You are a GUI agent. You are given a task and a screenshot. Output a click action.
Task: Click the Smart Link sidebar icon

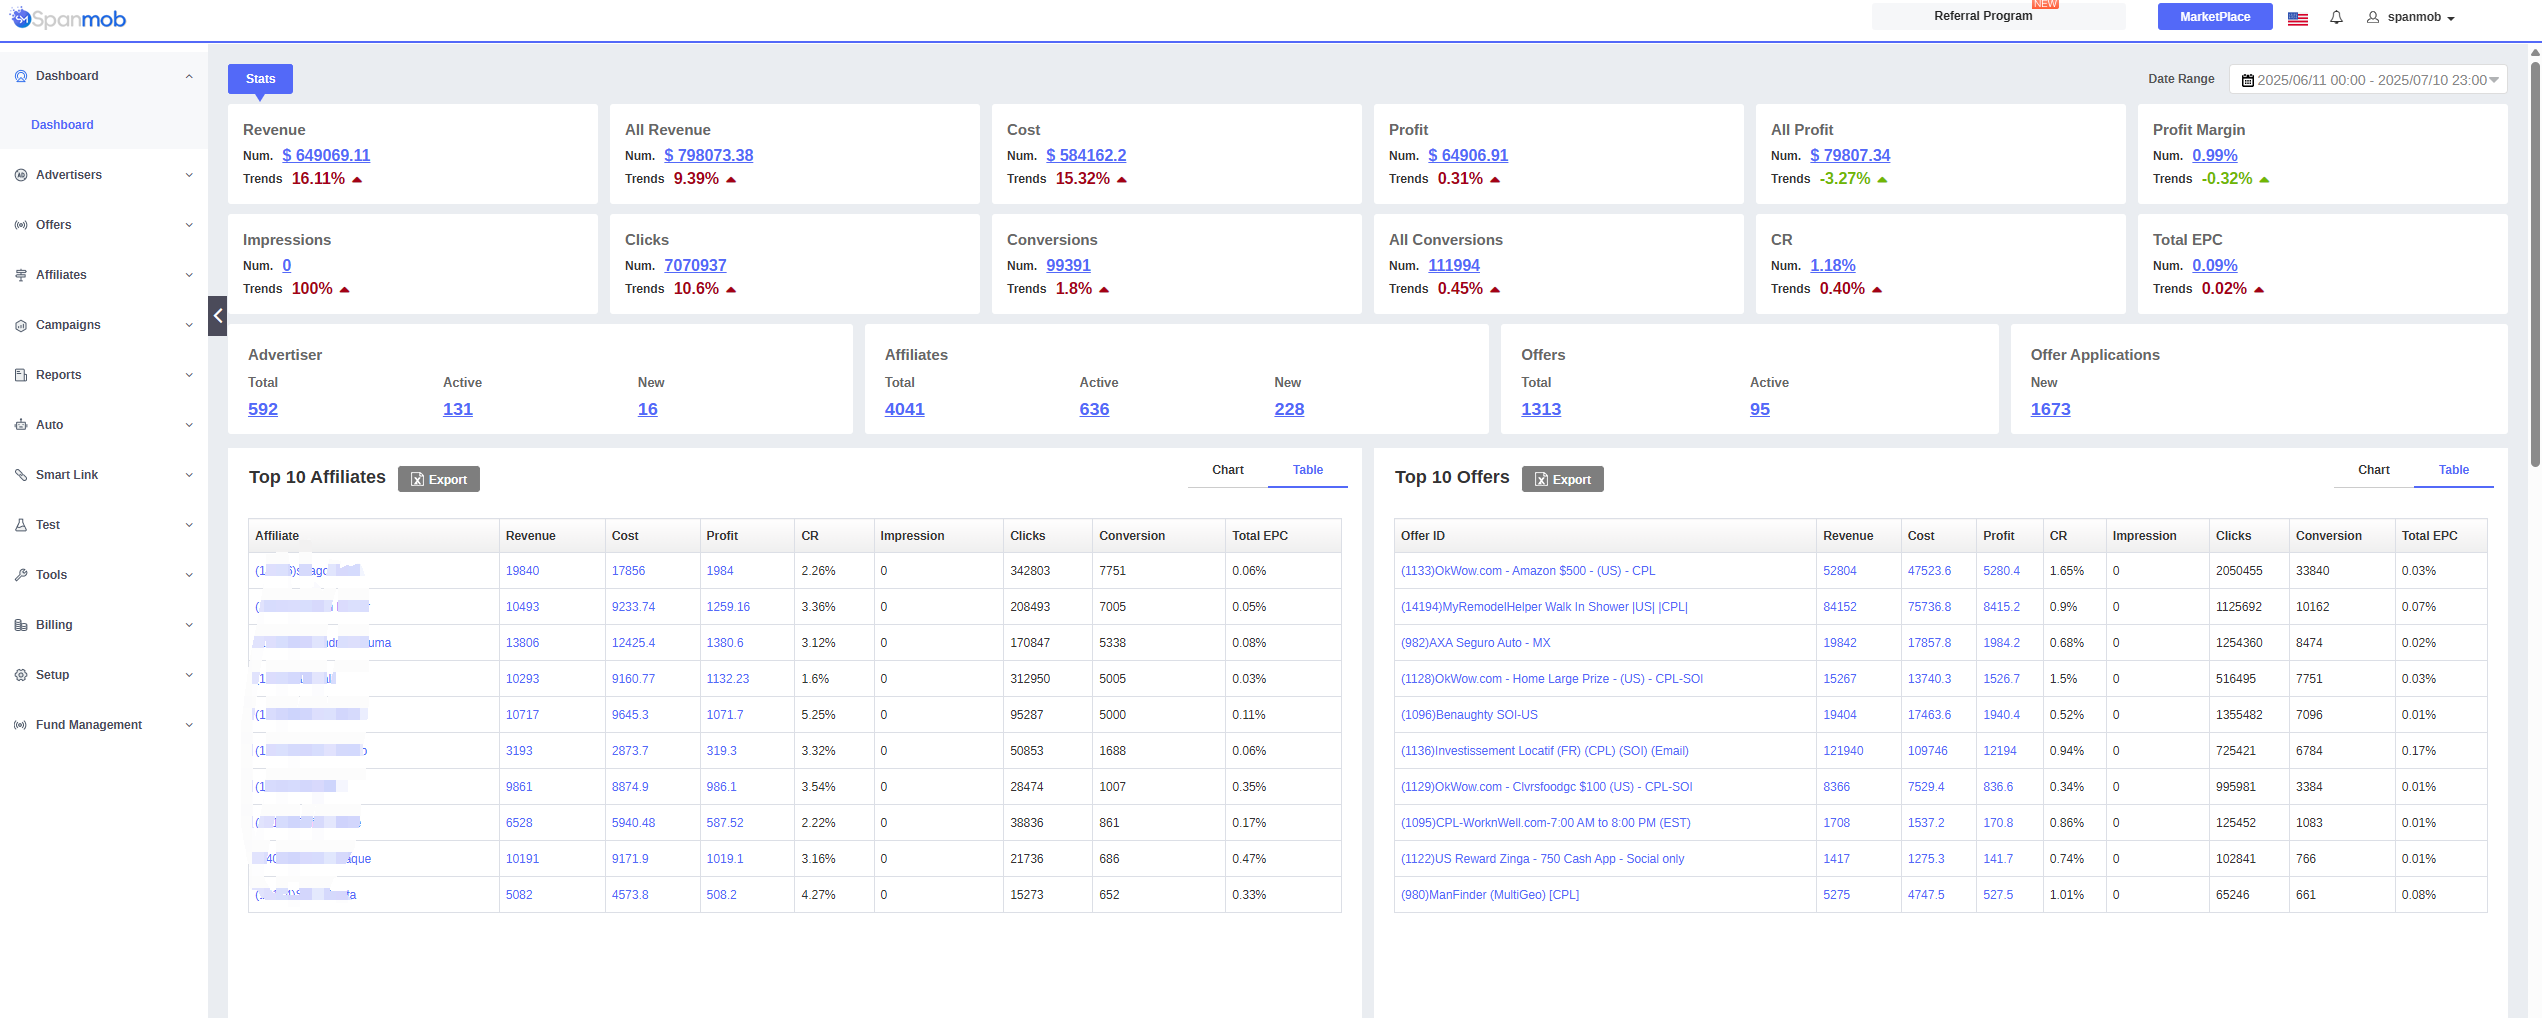coord(21,475)
